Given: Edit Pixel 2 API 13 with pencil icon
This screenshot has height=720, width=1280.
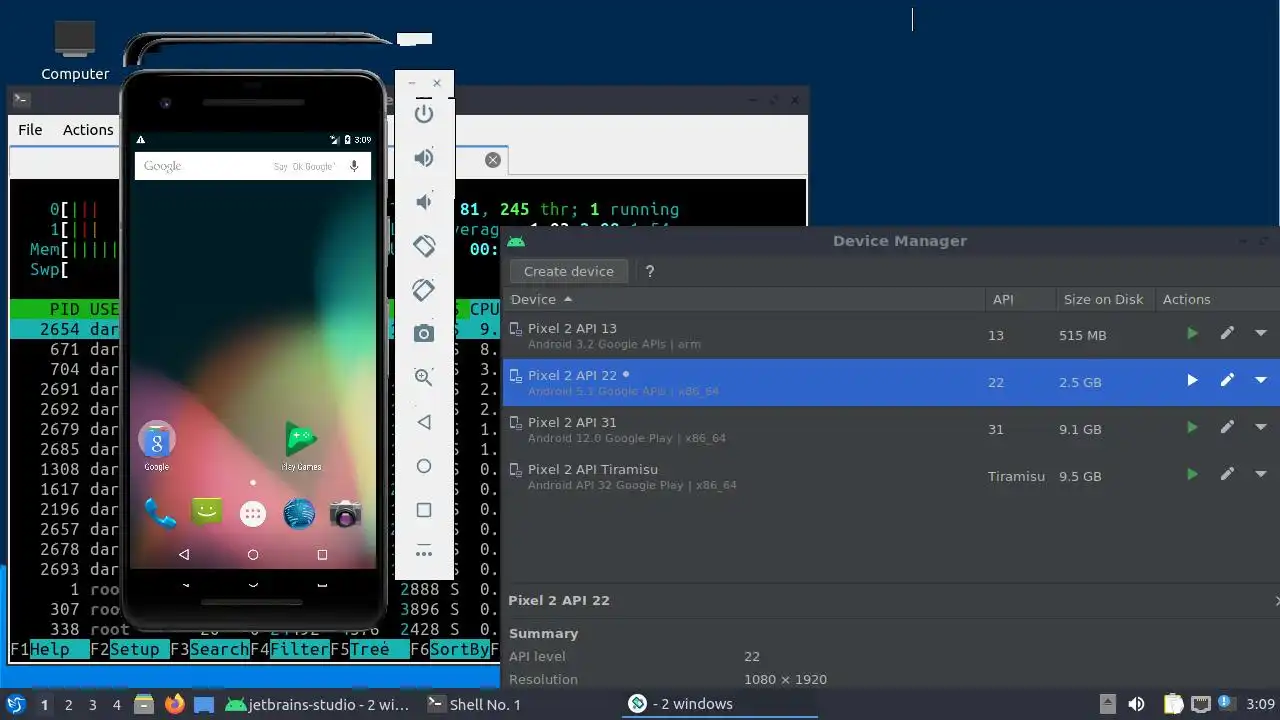Looking at the screenshot, I should 1227,333.
